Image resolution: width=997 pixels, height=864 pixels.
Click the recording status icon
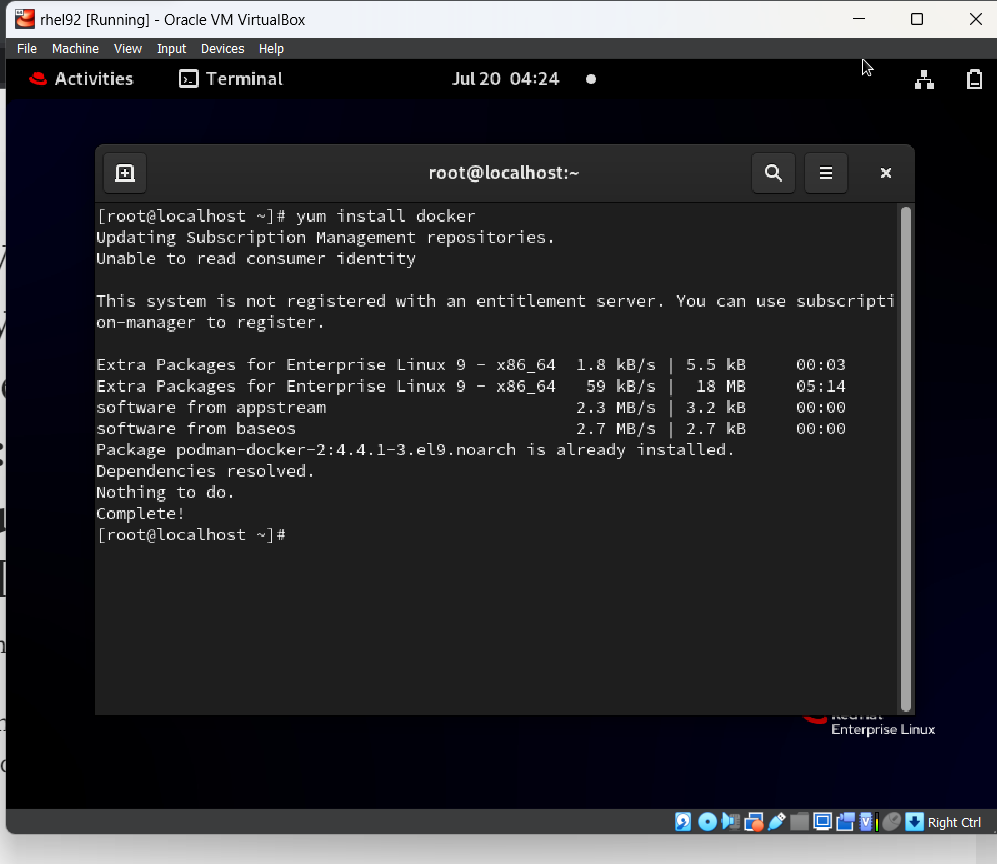pyautogui.click(x=845, y=821)
